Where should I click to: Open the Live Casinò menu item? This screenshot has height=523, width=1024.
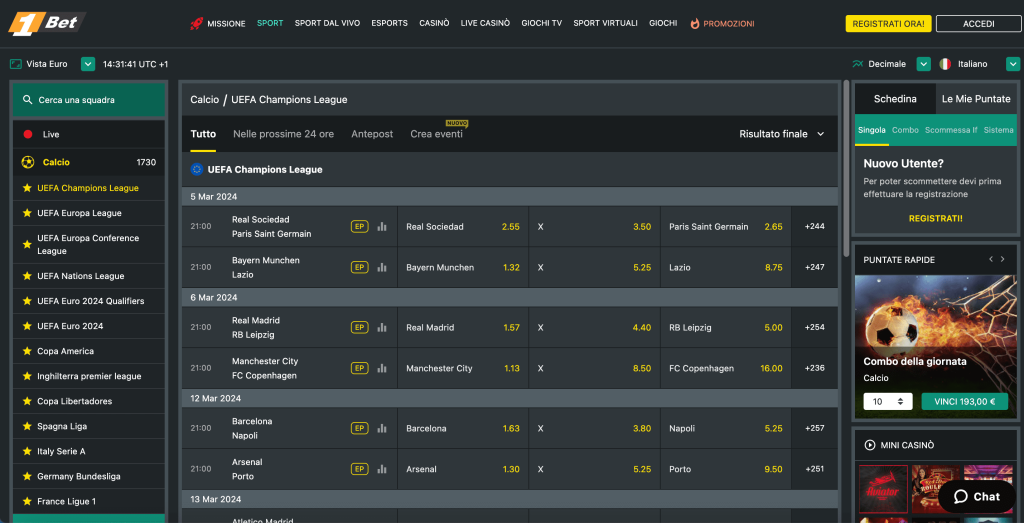(x=485, y=24)
